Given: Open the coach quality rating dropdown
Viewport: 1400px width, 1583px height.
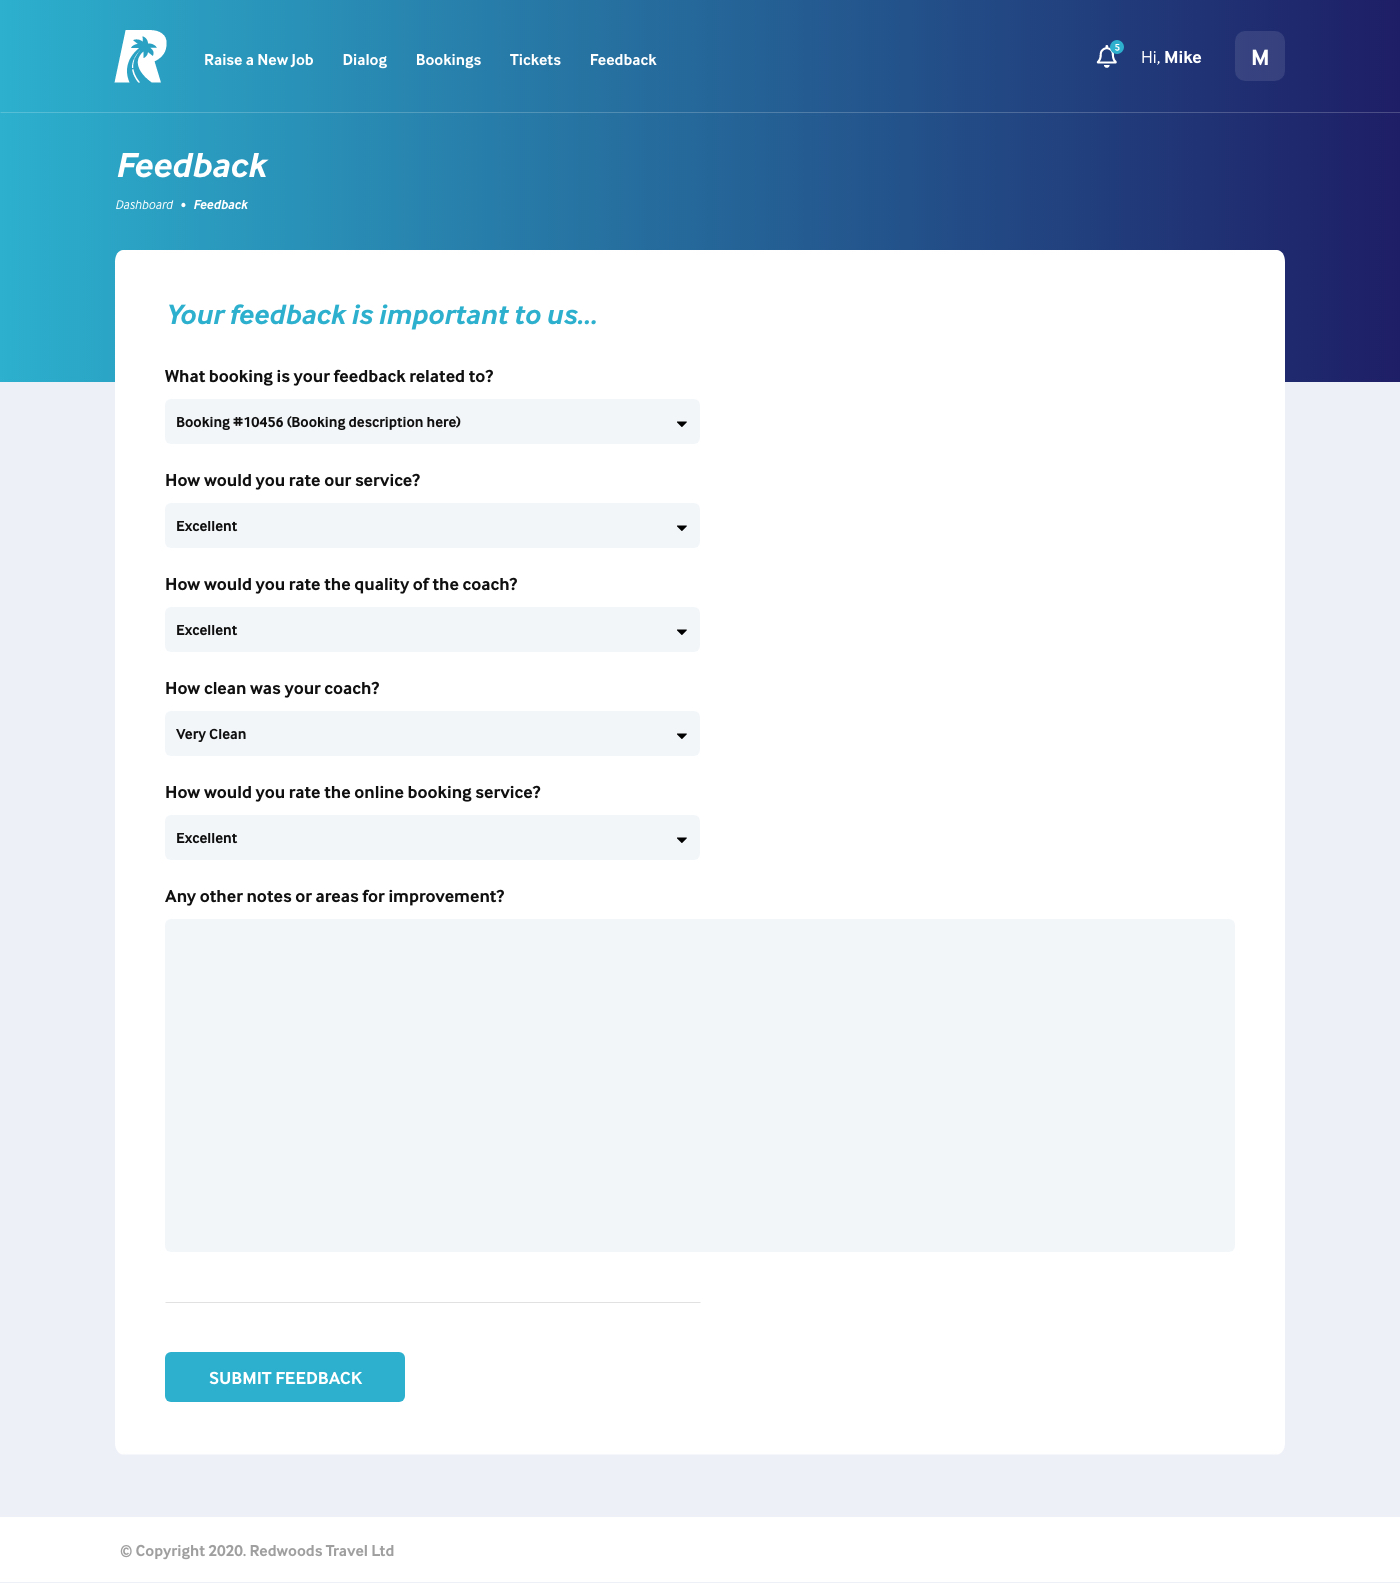Looking at the screenshot, I should click(432, 630).
